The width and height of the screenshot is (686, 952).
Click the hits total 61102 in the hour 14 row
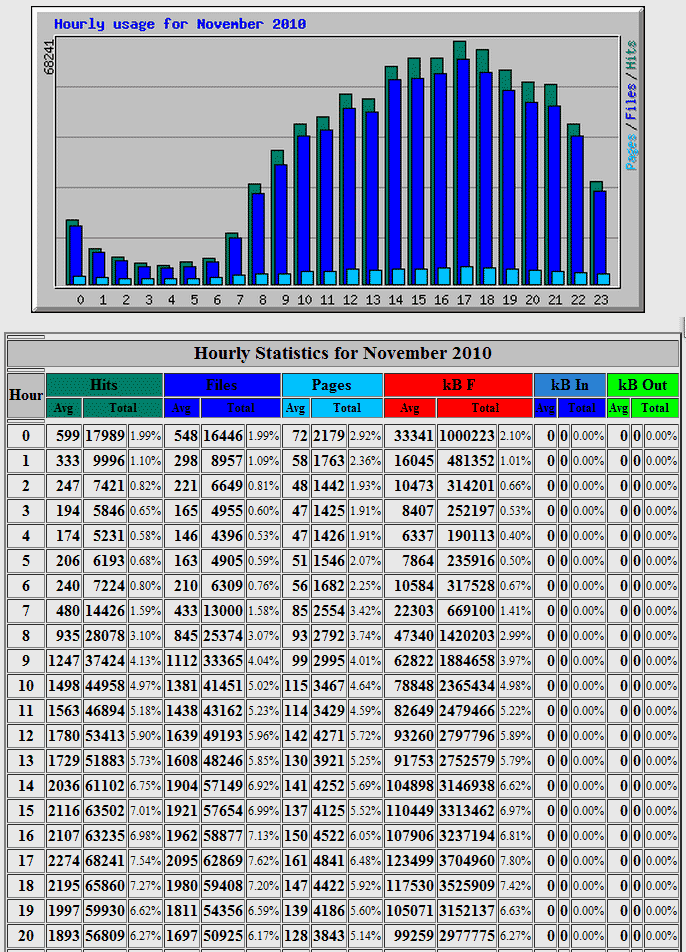[x=105, y=786]
